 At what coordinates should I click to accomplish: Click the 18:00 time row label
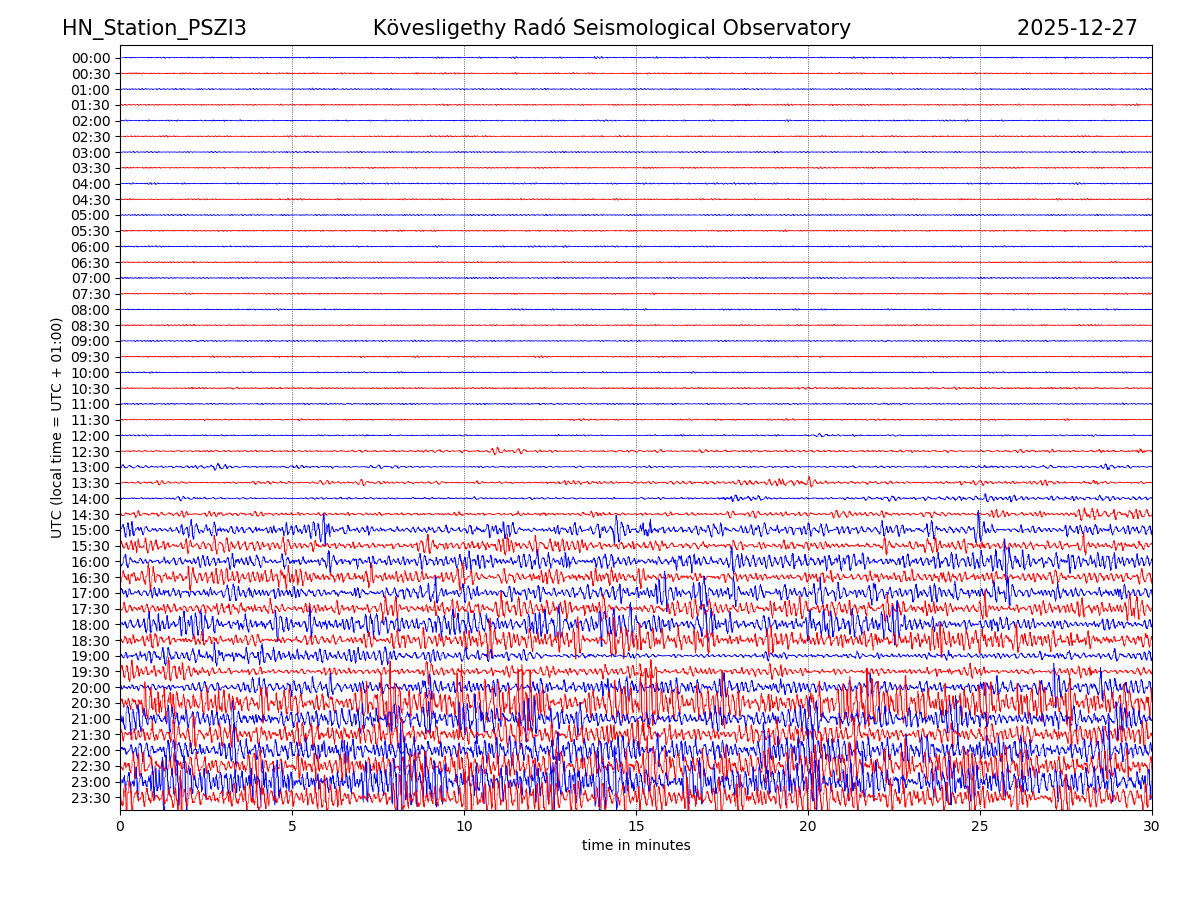tap(90, 625)
